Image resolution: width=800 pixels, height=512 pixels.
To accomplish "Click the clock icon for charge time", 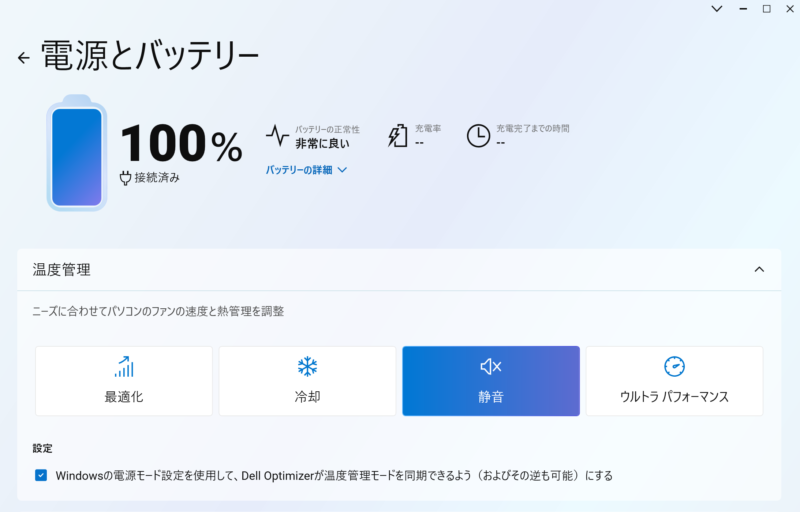I will (x=479, y=136).
